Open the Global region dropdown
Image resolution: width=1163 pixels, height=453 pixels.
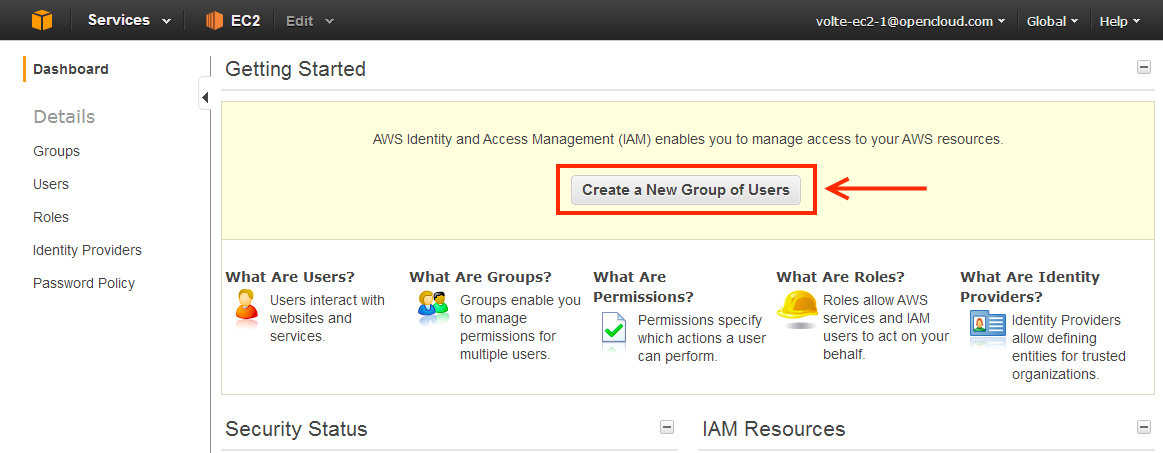[1052, 21]
